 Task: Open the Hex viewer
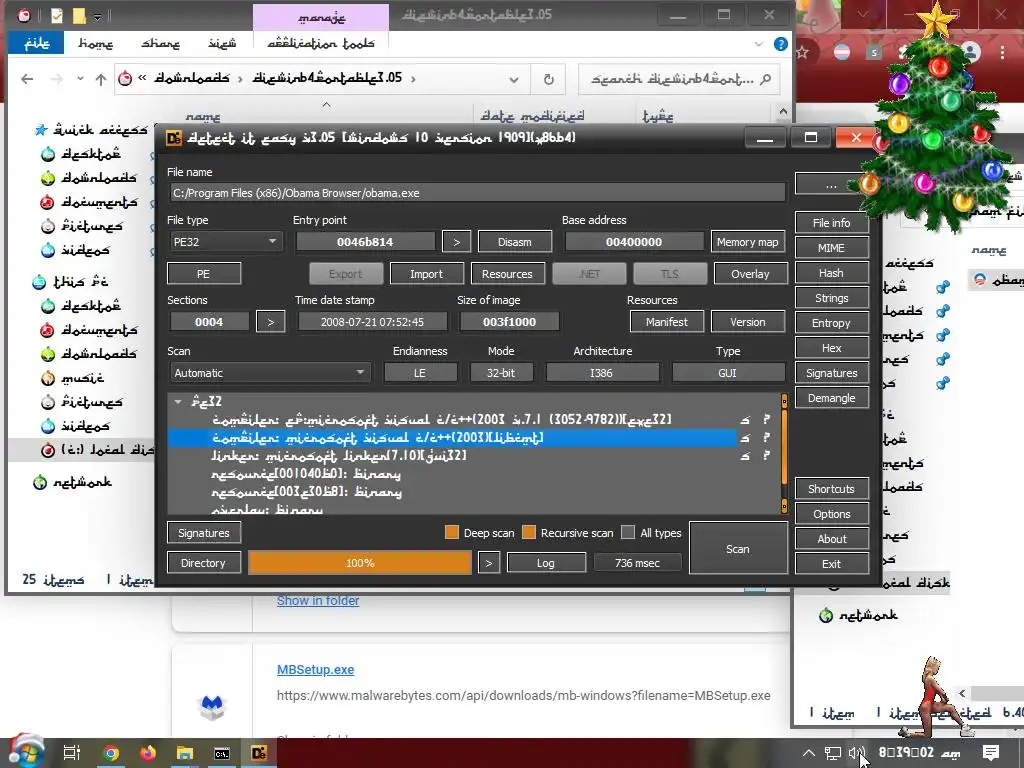pyautogui.click(x=831, y=348)
